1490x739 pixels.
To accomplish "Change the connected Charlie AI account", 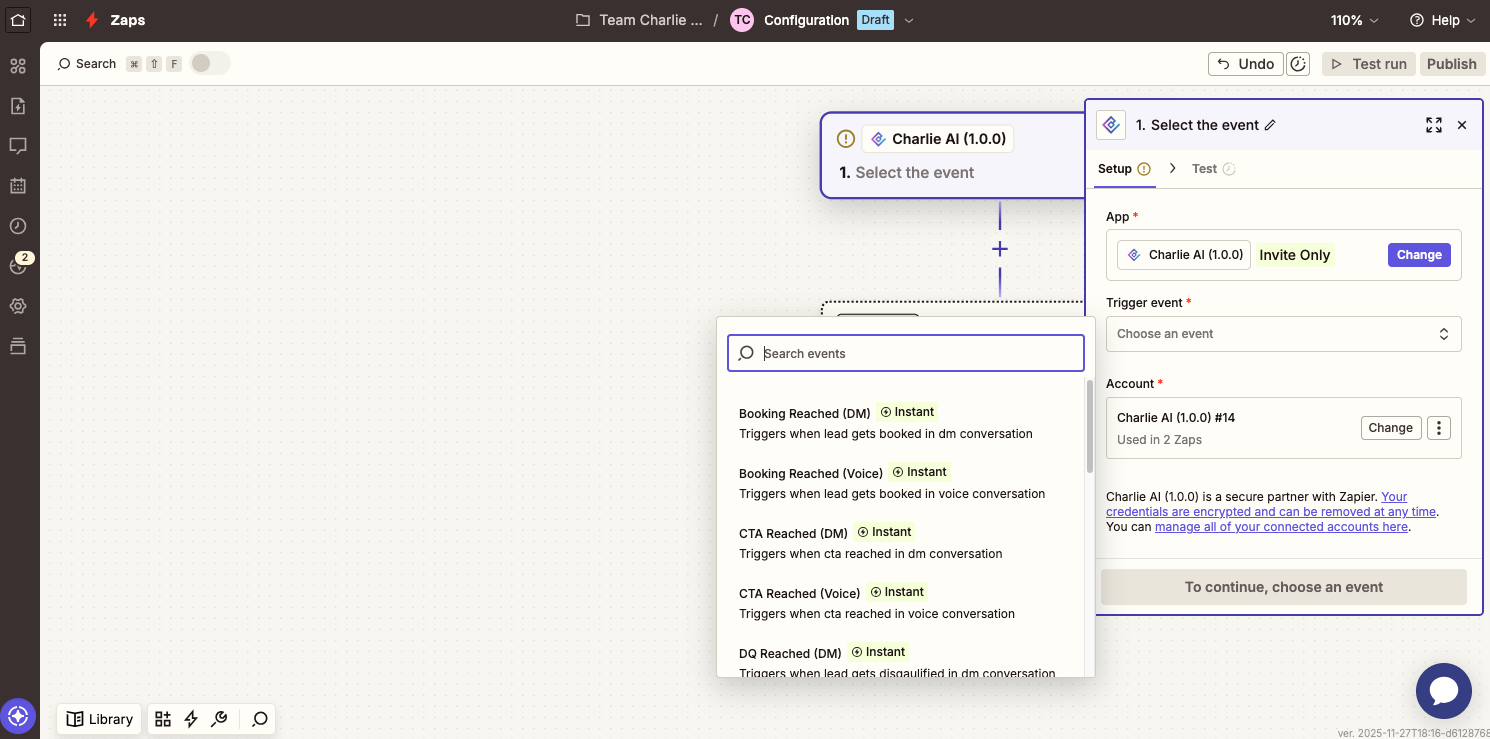I will [x=1390, y=428].
